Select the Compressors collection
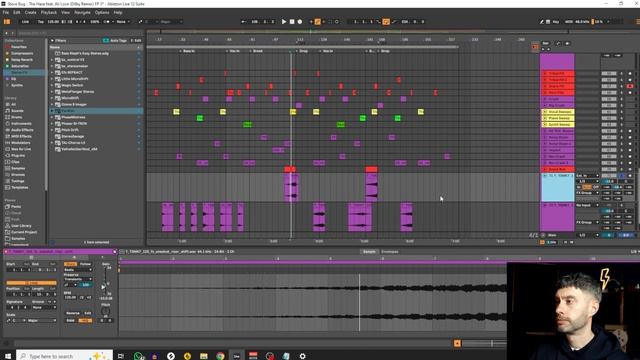Image resolution: width=640 pixels, height=360 pixels. click(22, 53)
